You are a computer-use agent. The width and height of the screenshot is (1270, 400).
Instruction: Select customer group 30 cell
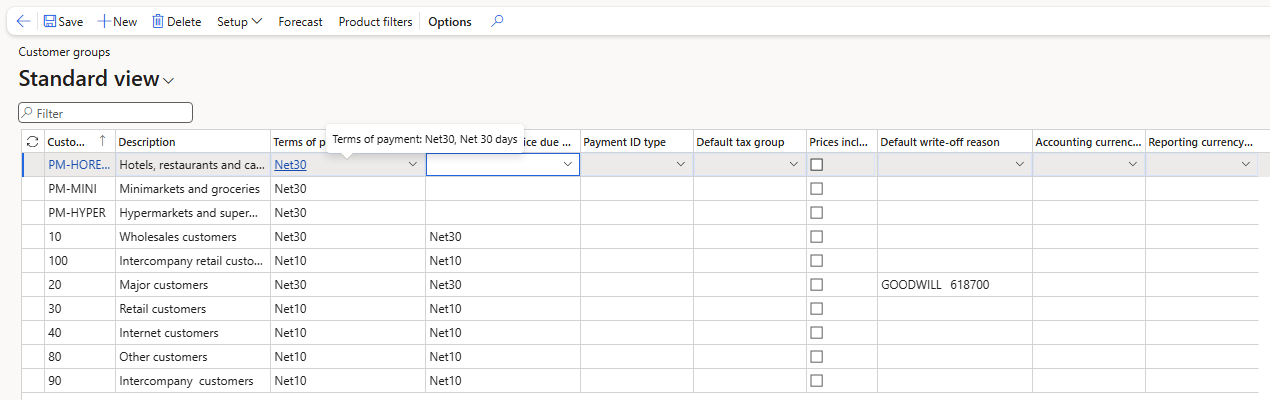pyautogui.click(x=80, y=309)
